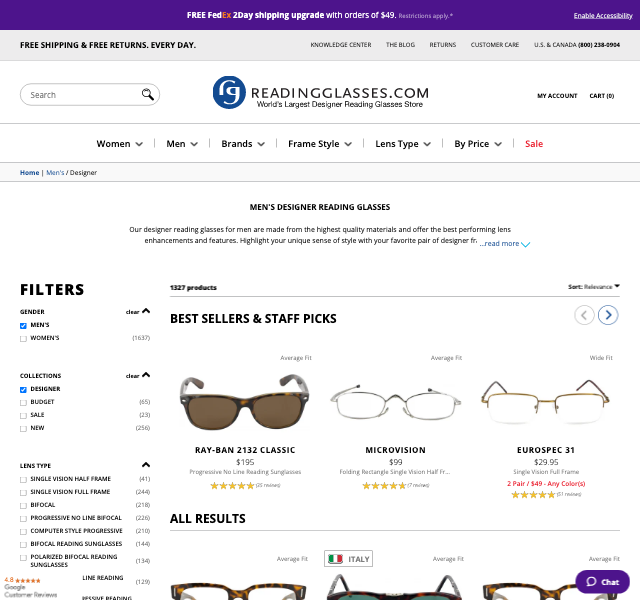Check Bifocal Reading Sunglasses filter
Screen dimensions: 640x600
tap(23, 545)
